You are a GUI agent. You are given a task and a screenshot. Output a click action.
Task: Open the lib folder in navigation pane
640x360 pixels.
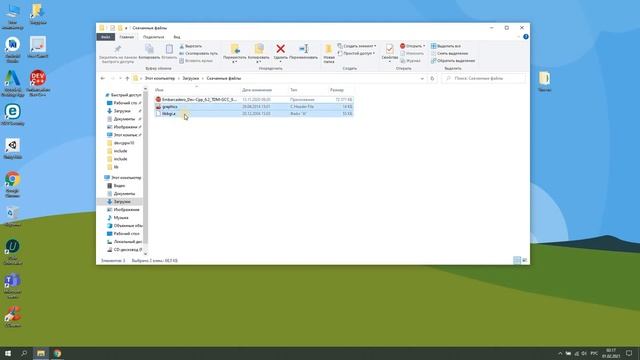coord(113,167)
